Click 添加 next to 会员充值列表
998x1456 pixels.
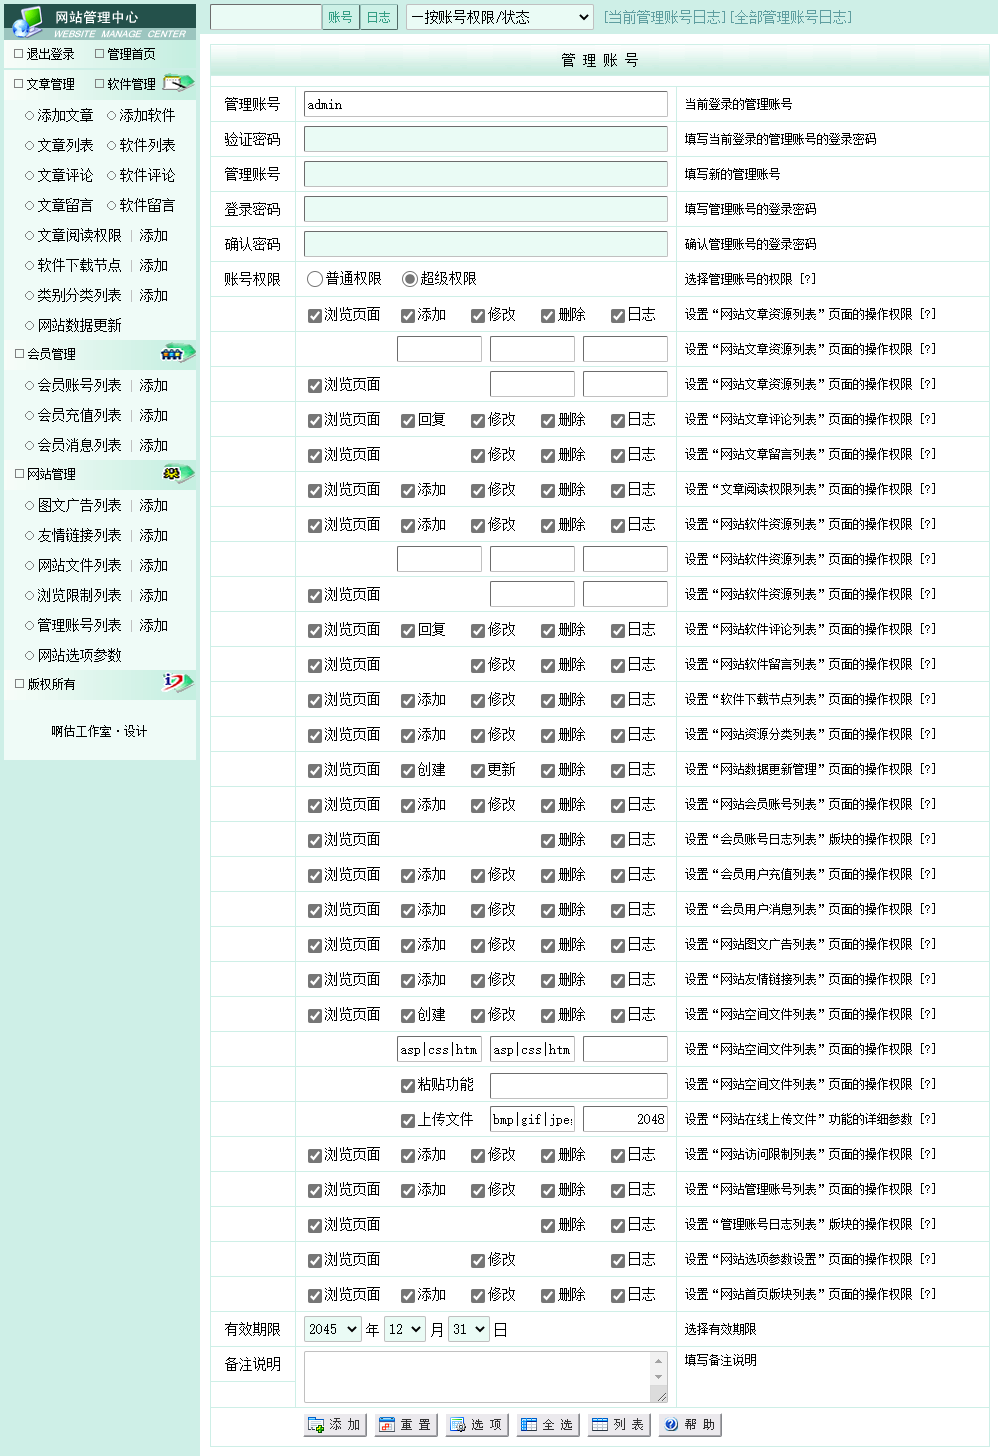click(x=153, y=415)
